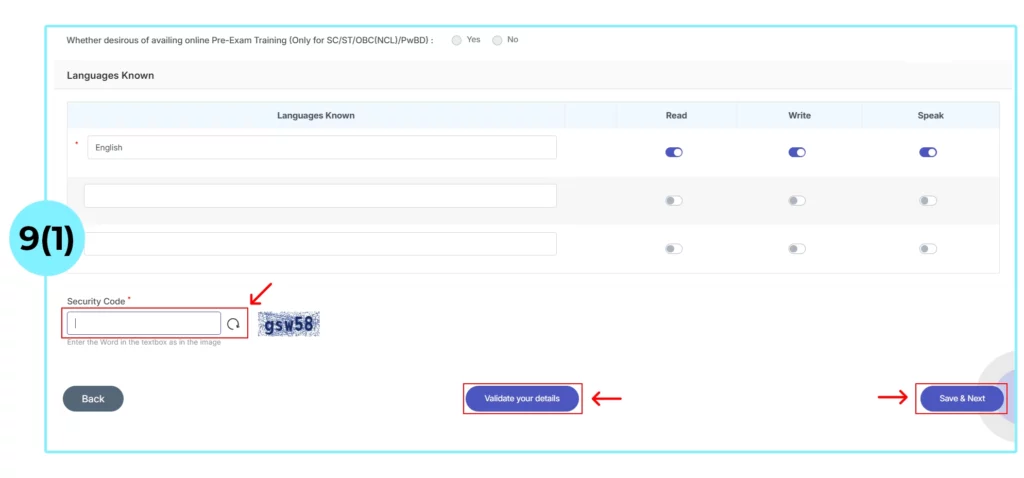This screenshot has height=478, width=1024.
Task: Enable Speak toggle in second language row
Action: click(928, 200)
